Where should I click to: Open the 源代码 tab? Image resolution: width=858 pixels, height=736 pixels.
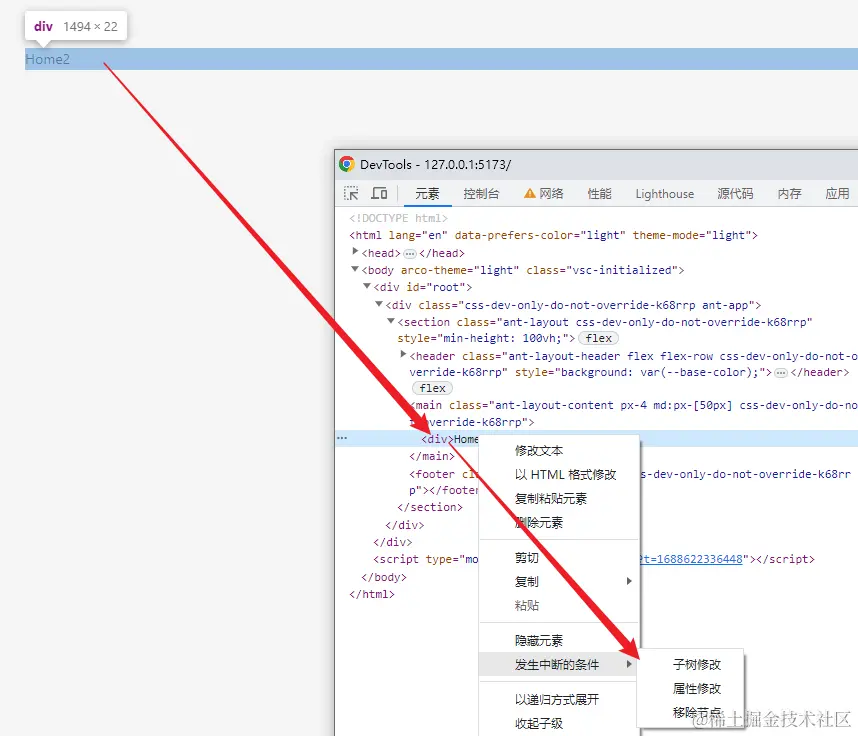pos(735,194)
